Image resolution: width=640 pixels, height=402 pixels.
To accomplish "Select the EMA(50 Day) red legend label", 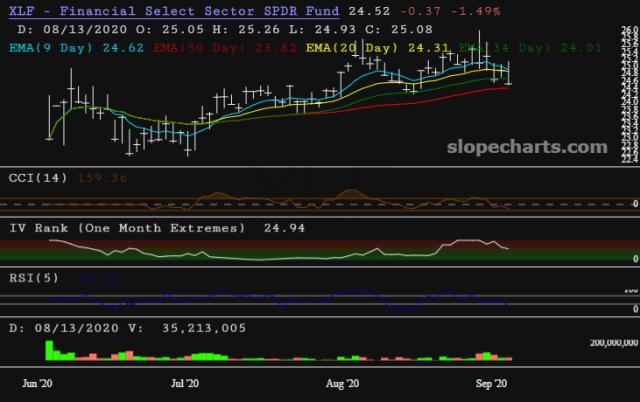I will pos(225,48).
